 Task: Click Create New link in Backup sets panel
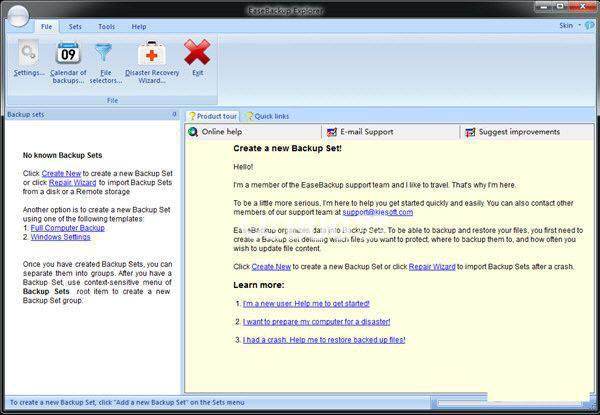click(61, 173)
